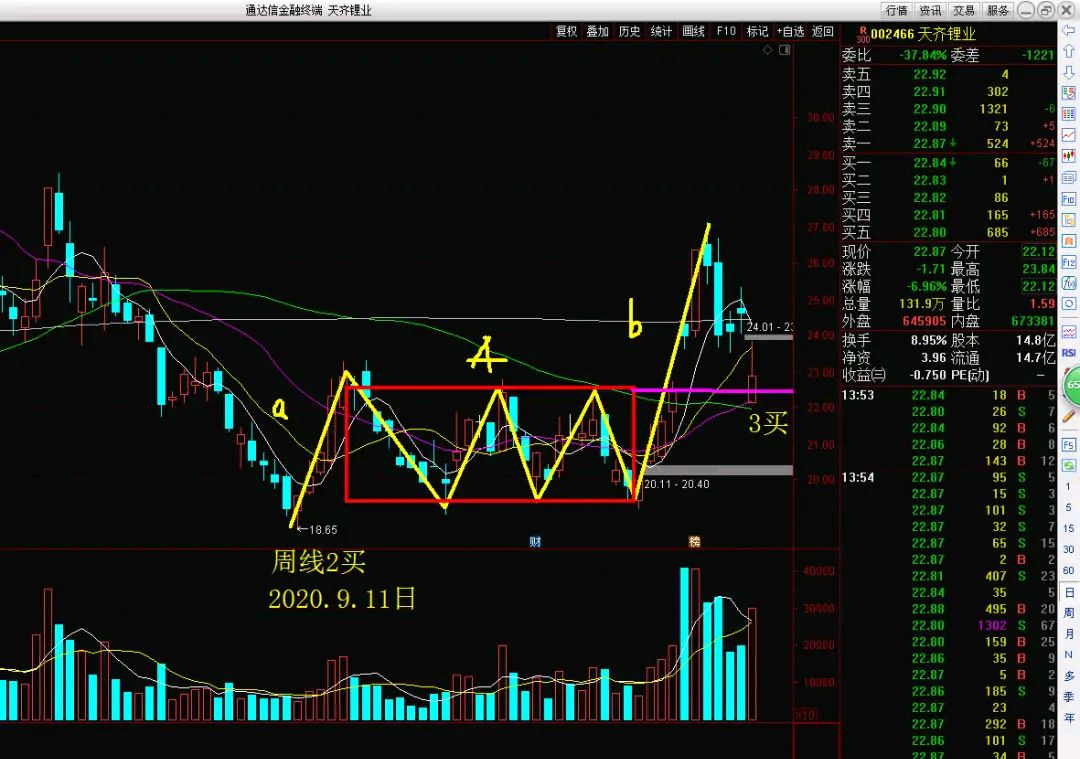Viewport: 1080px width, 759px height.
Task: Click the 002466 天齐锂业 stock title
Action: (x=923, y=34)
